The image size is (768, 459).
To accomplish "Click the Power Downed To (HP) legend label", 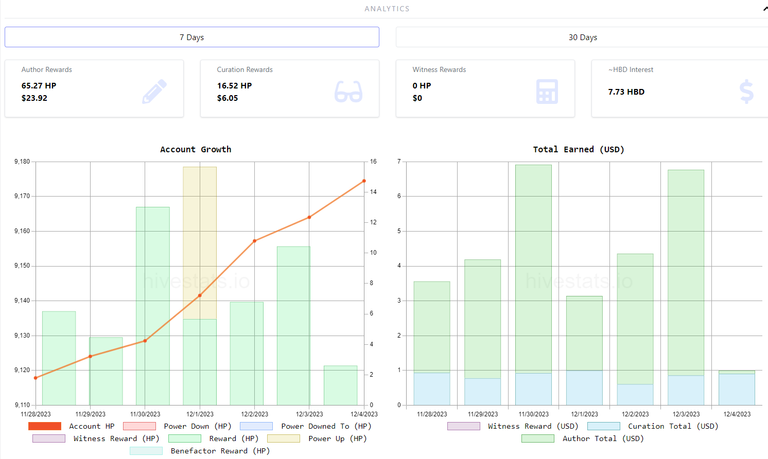I will [326, 426].
